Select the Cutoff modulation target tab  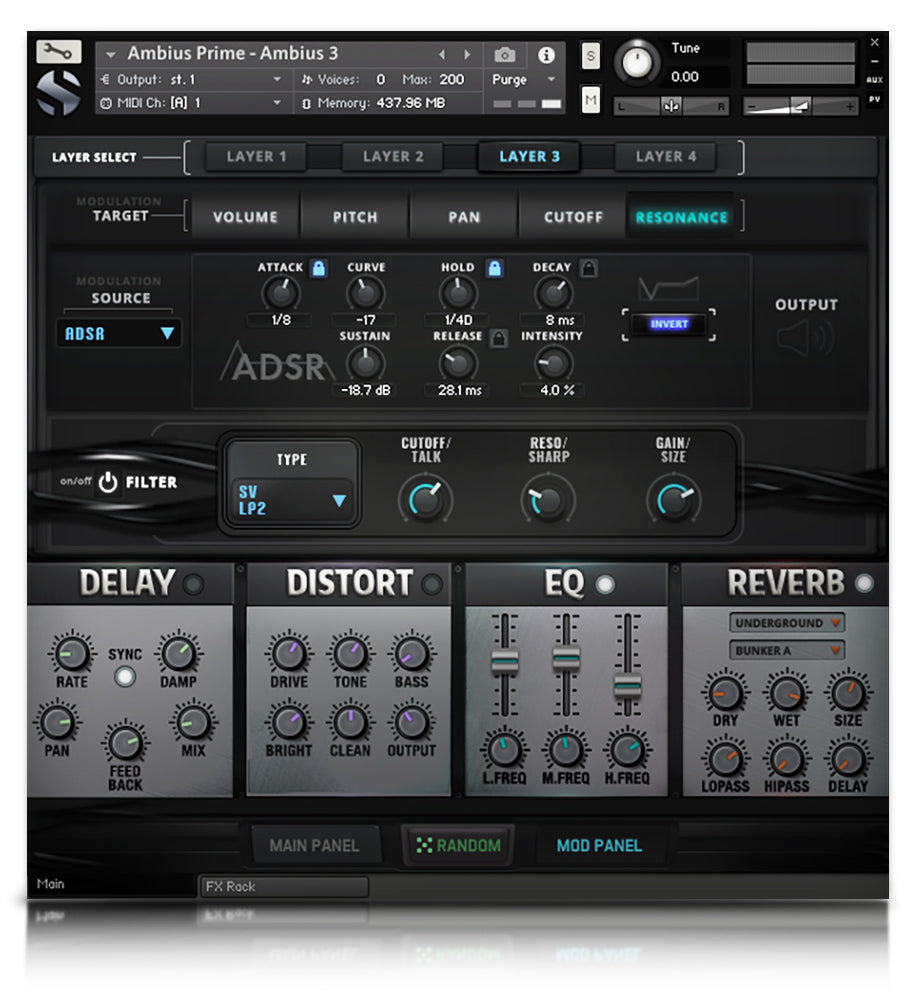point(573,217)
